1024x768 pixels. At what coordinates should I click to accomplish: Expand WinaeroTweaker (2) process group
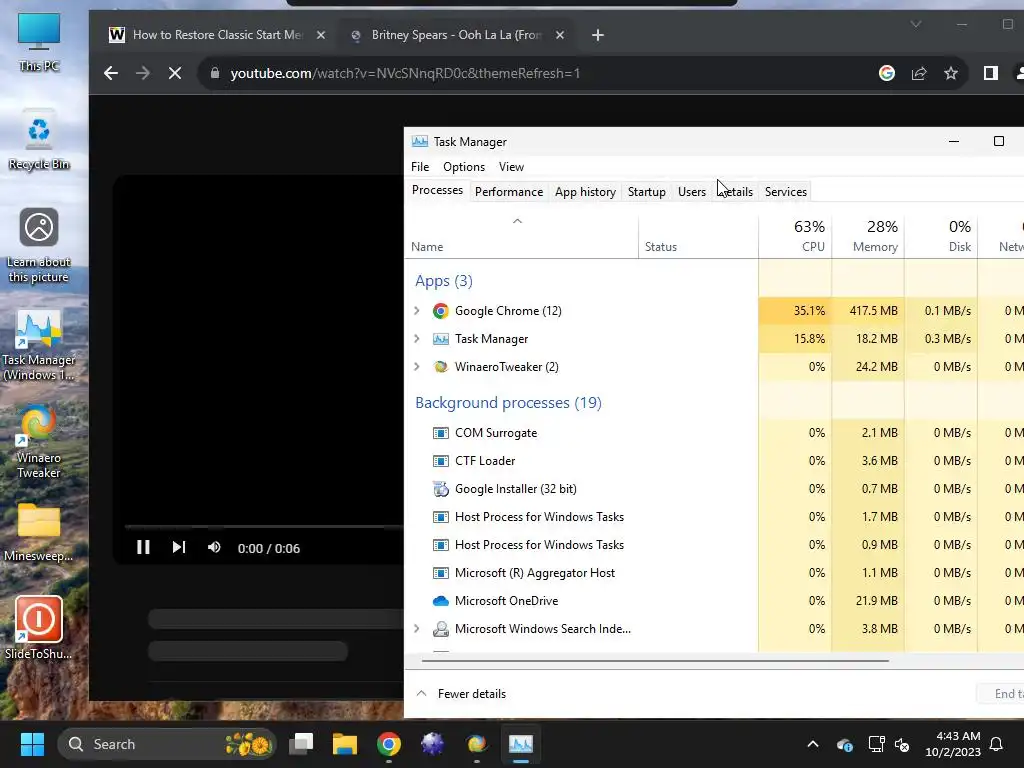click(417, 367)
